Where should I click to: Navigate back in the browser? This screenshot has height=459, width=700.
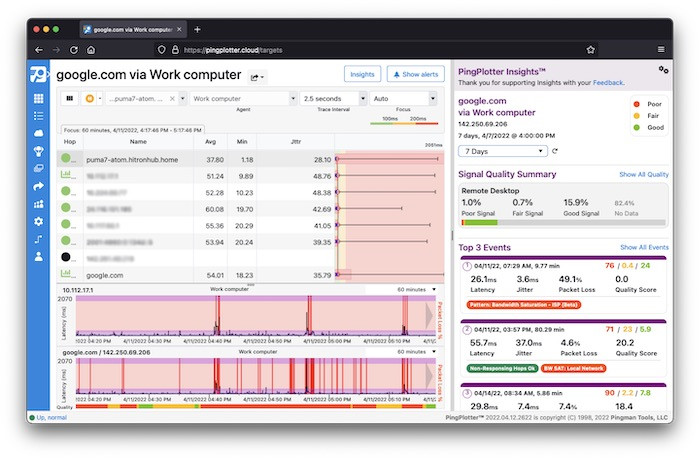coord(39,50)
